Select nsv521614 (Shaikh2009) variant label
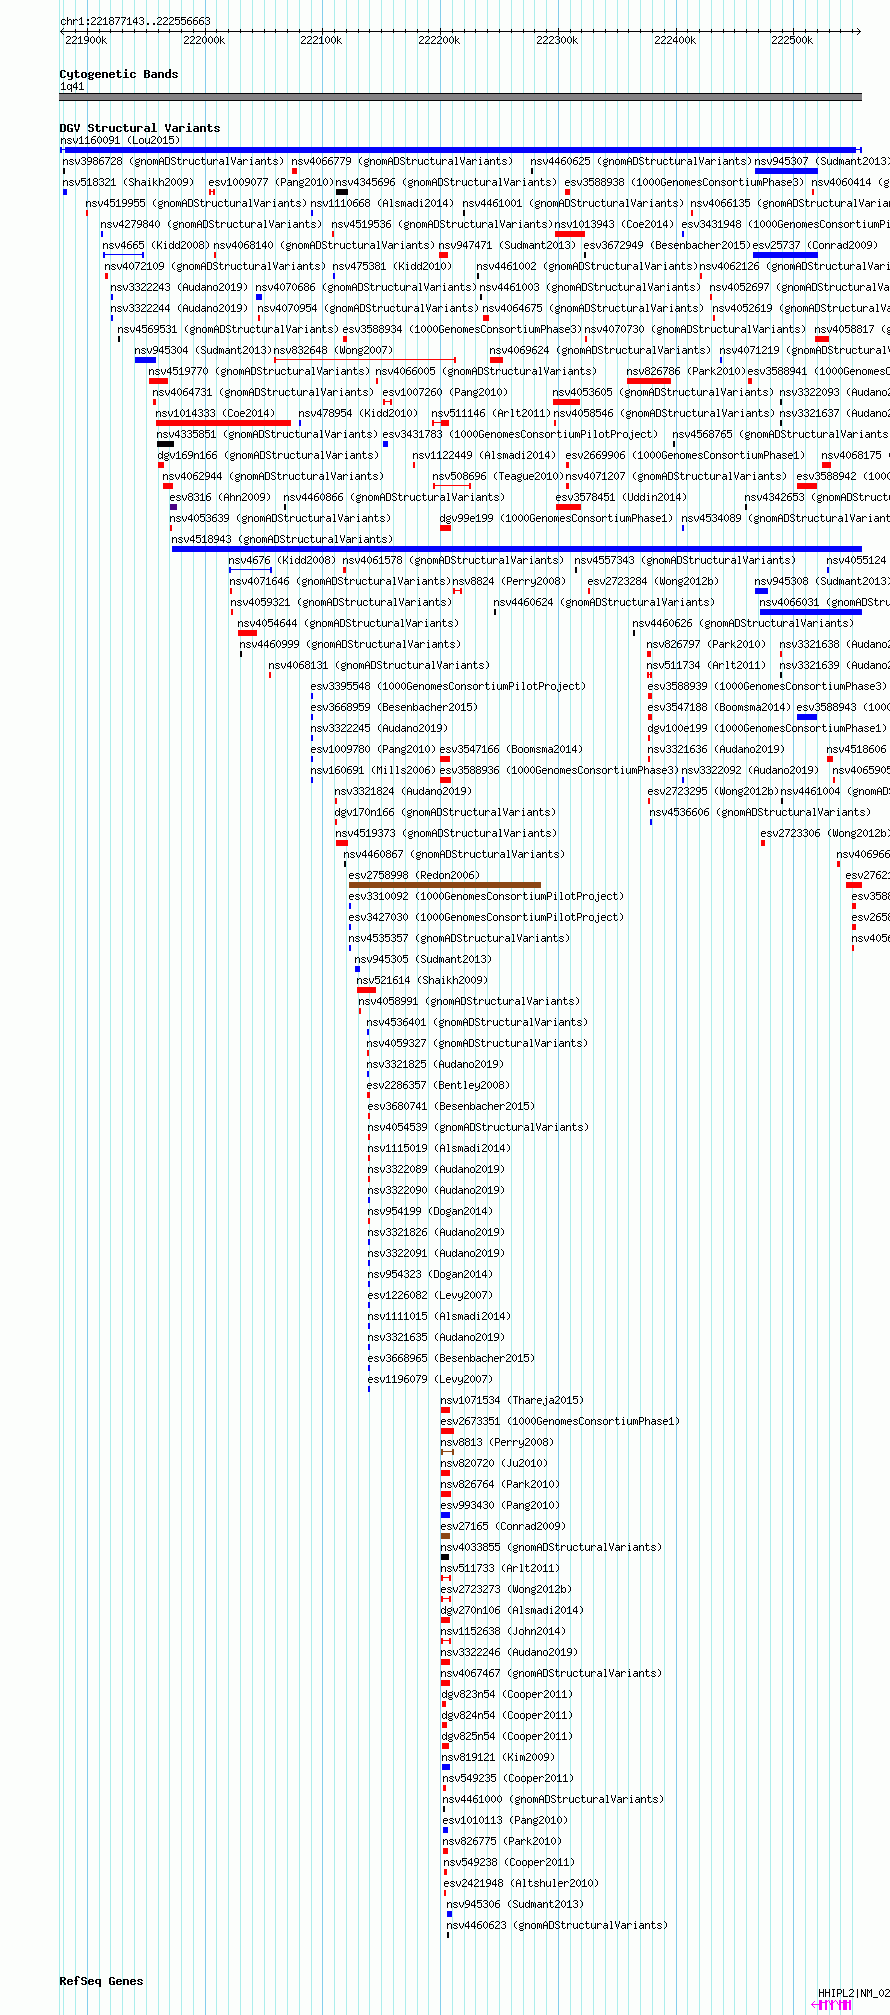 (x=422, y=980)
